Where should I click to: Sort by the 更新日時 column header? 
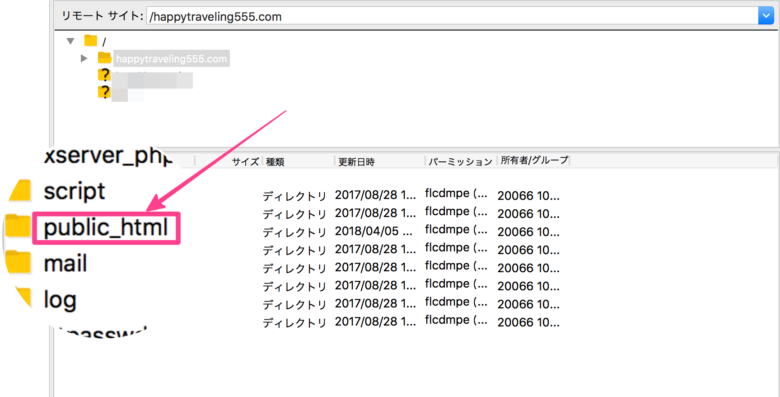356,162
